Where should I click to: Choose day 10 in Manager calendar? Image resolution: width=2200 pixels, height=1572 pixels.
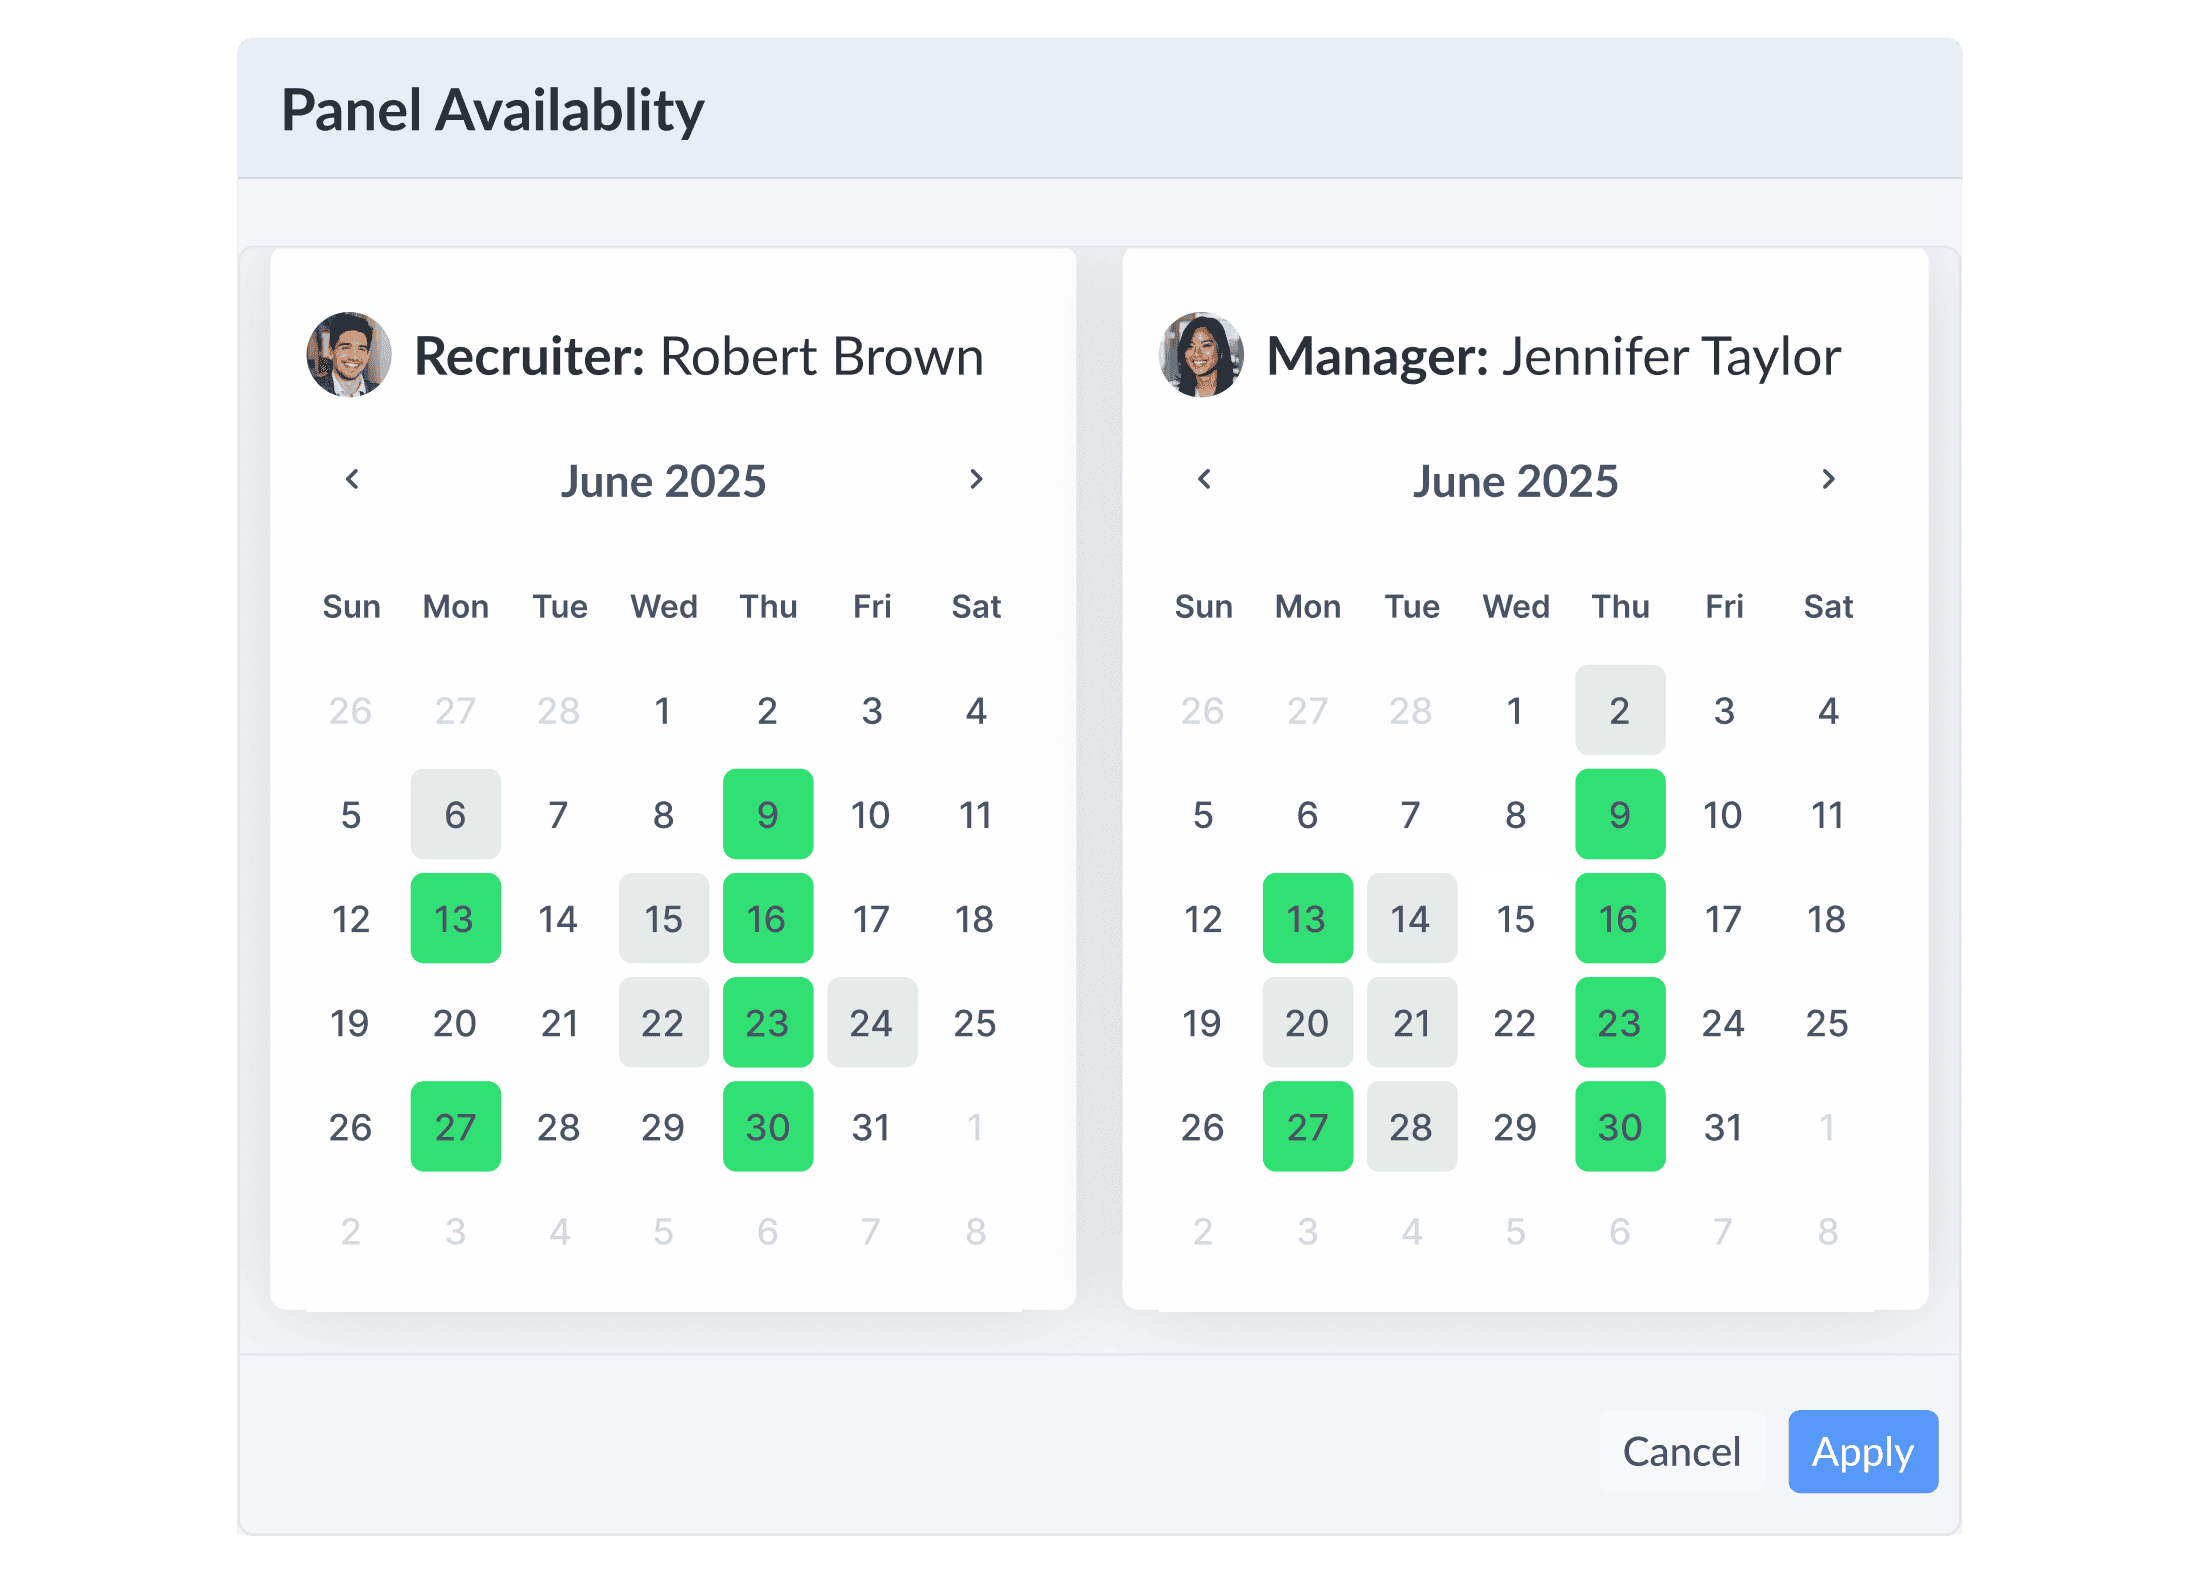point(1724,814)
